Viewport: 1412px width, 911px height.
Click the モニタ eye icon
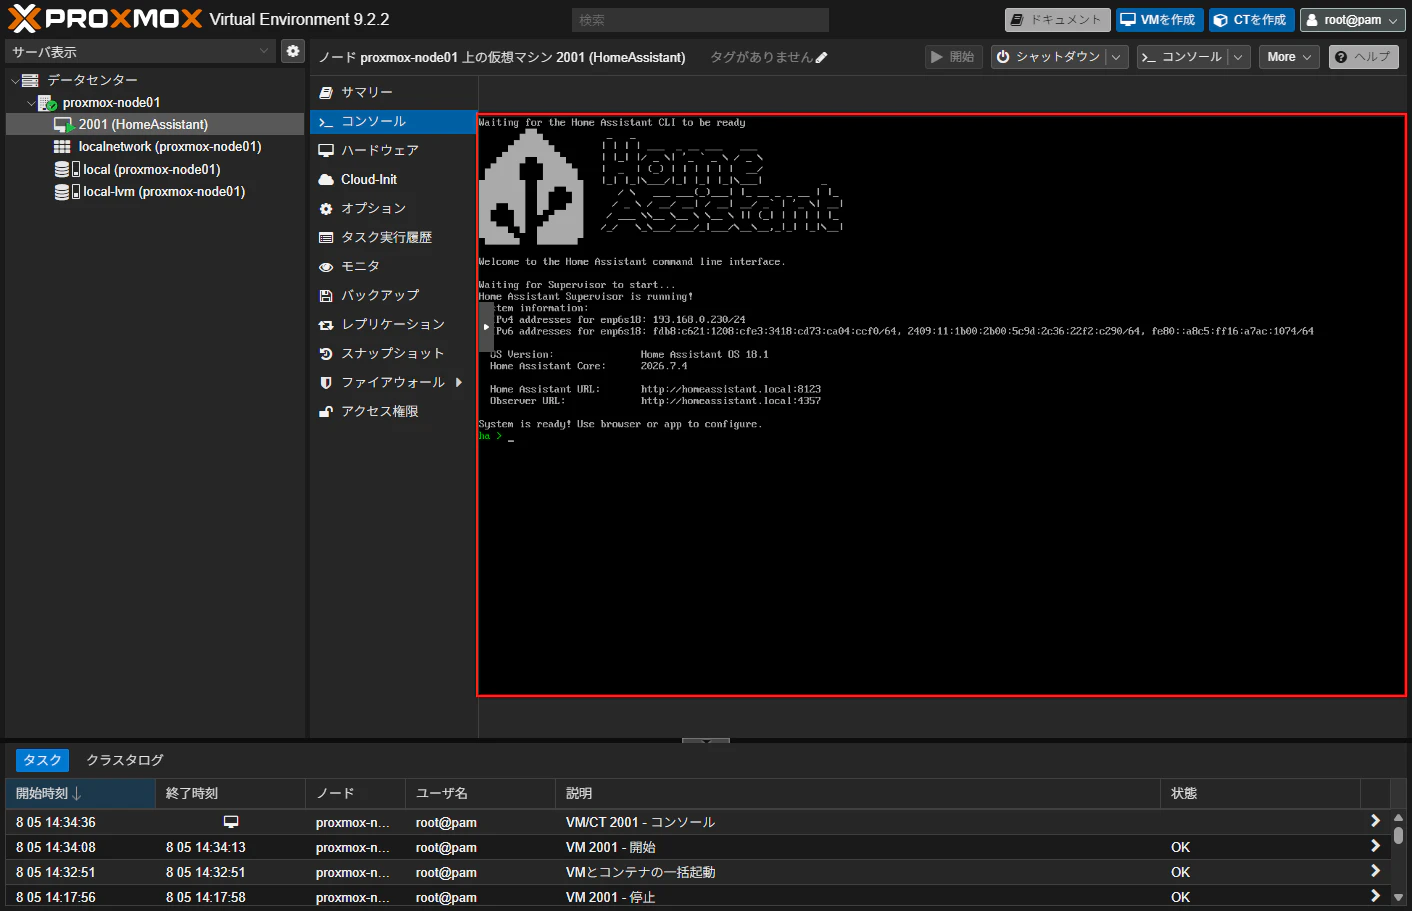click(x=326, y=267)
